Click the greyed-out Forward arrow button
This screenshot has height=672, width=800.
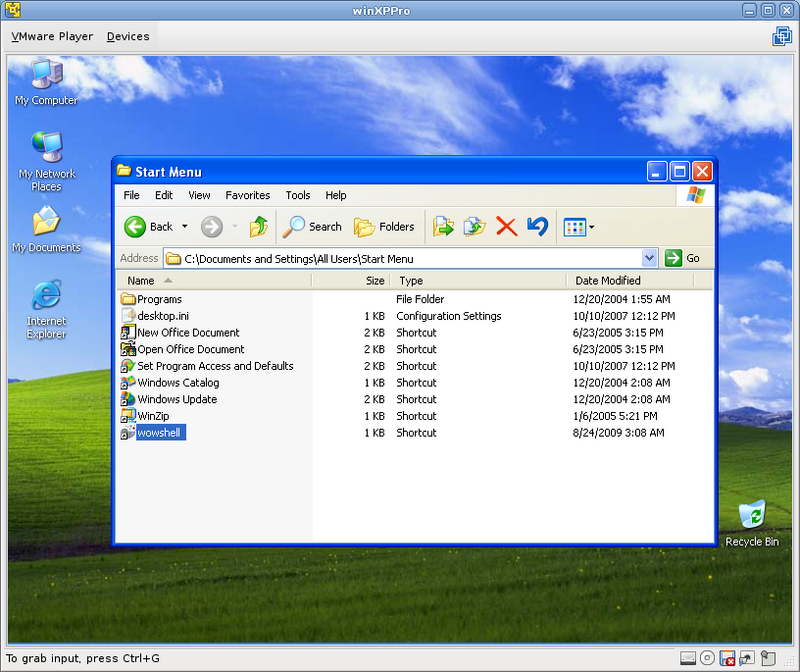pos(212,227)
